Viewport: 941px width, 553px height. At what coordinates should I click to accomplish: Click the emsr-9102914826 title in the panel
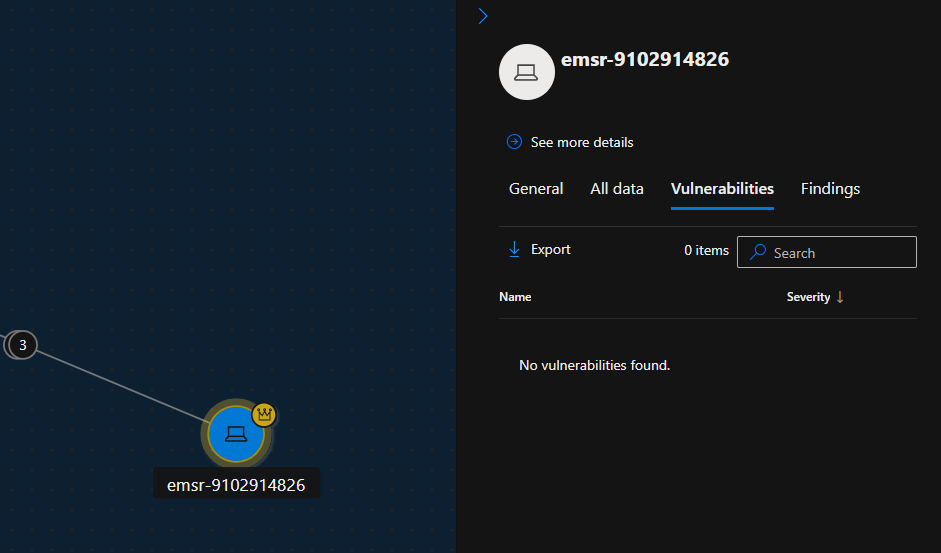tap(645, 60)
